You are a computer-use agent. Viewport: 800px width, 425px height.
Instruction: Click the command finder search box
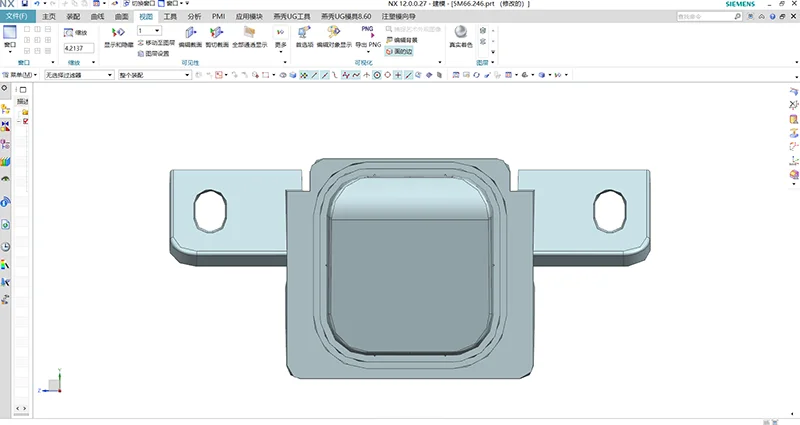[703, 16]
